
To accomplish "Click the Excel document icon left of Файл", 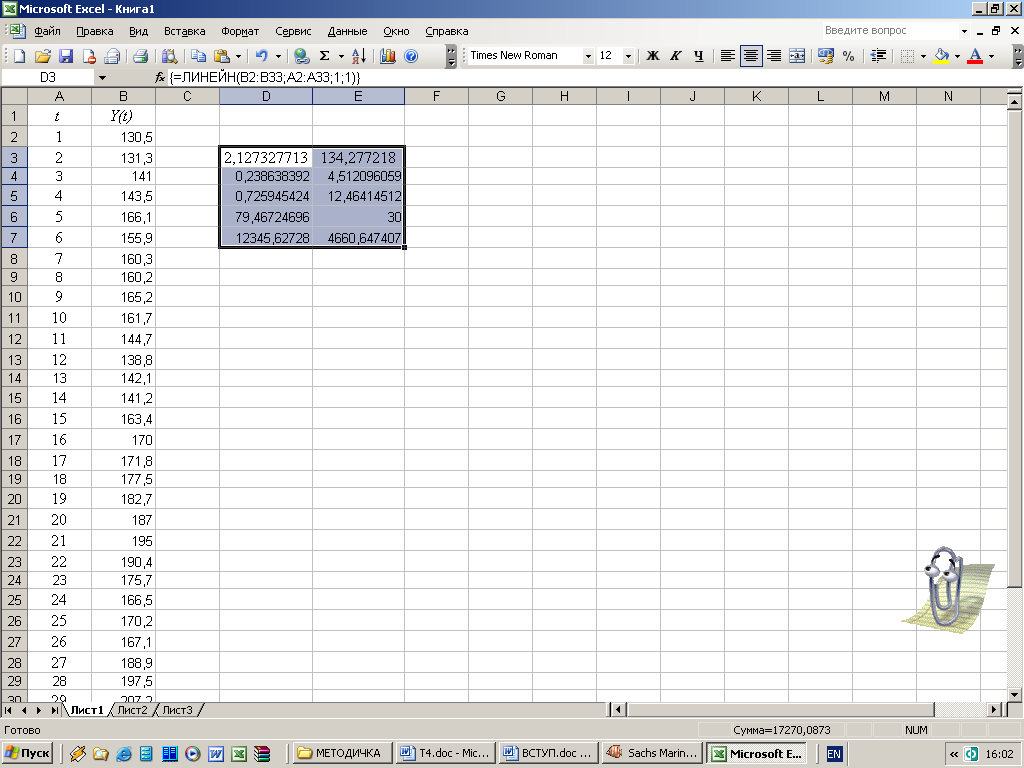I will pos(17,31).
